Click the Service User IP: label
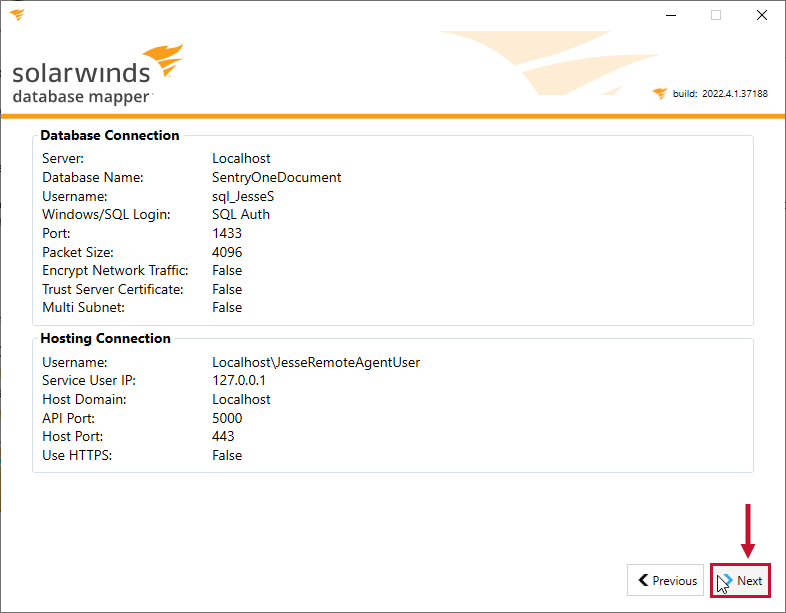This screenshot has height=613, width=786. (89, 380)
